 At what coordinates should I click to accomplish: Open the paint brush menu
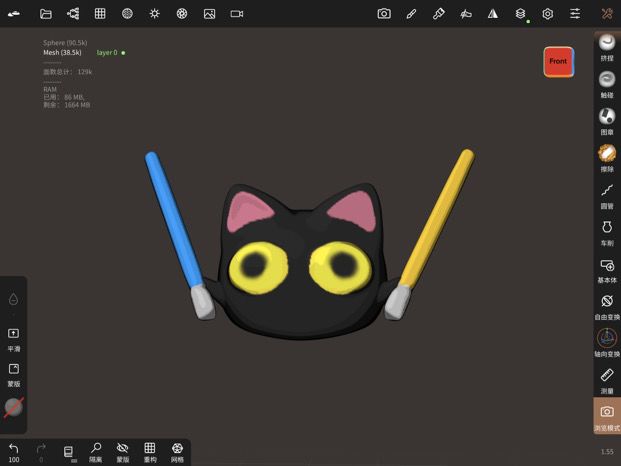point(438,14)
